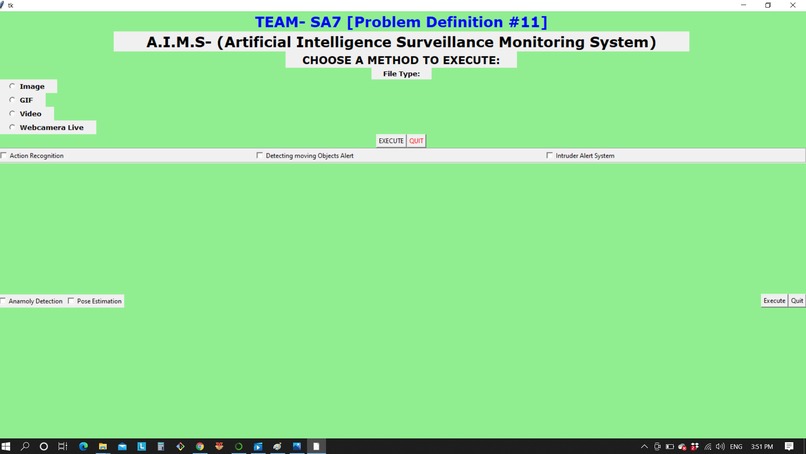Click the red QUIT button
The image size is (806, 454).
(x=416, y=141)
